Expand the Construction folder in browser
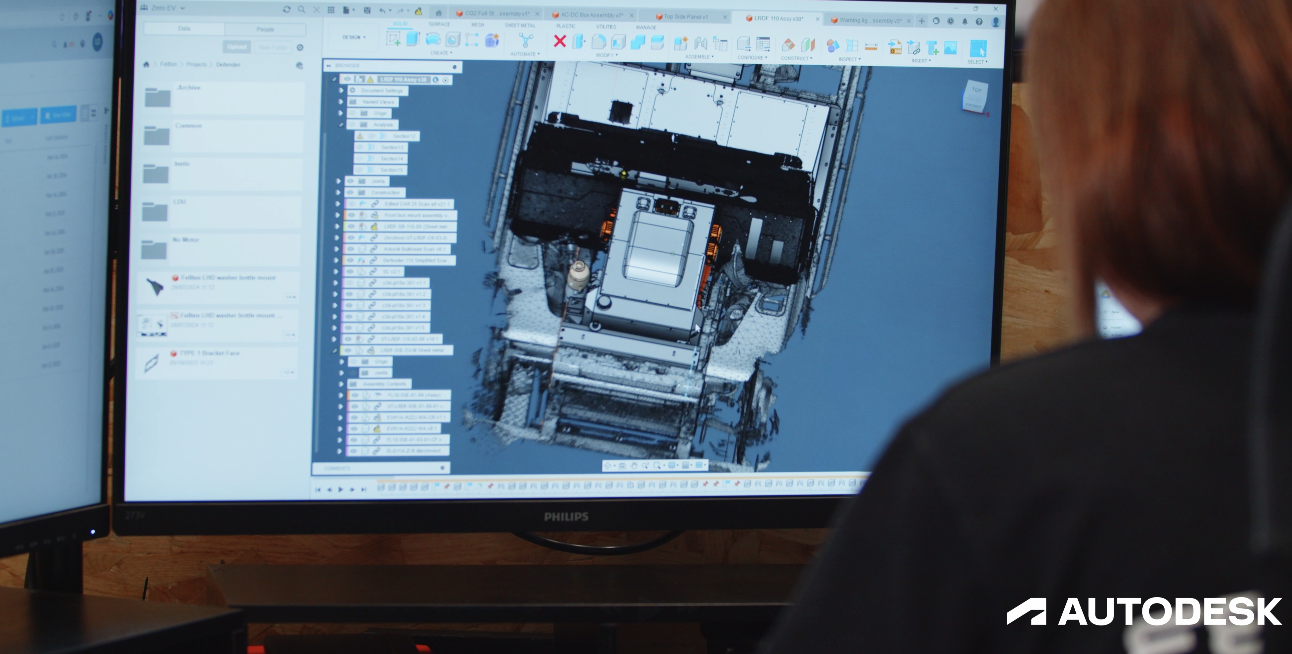This screenshot has height=654, width=1292. pos(338,192)
